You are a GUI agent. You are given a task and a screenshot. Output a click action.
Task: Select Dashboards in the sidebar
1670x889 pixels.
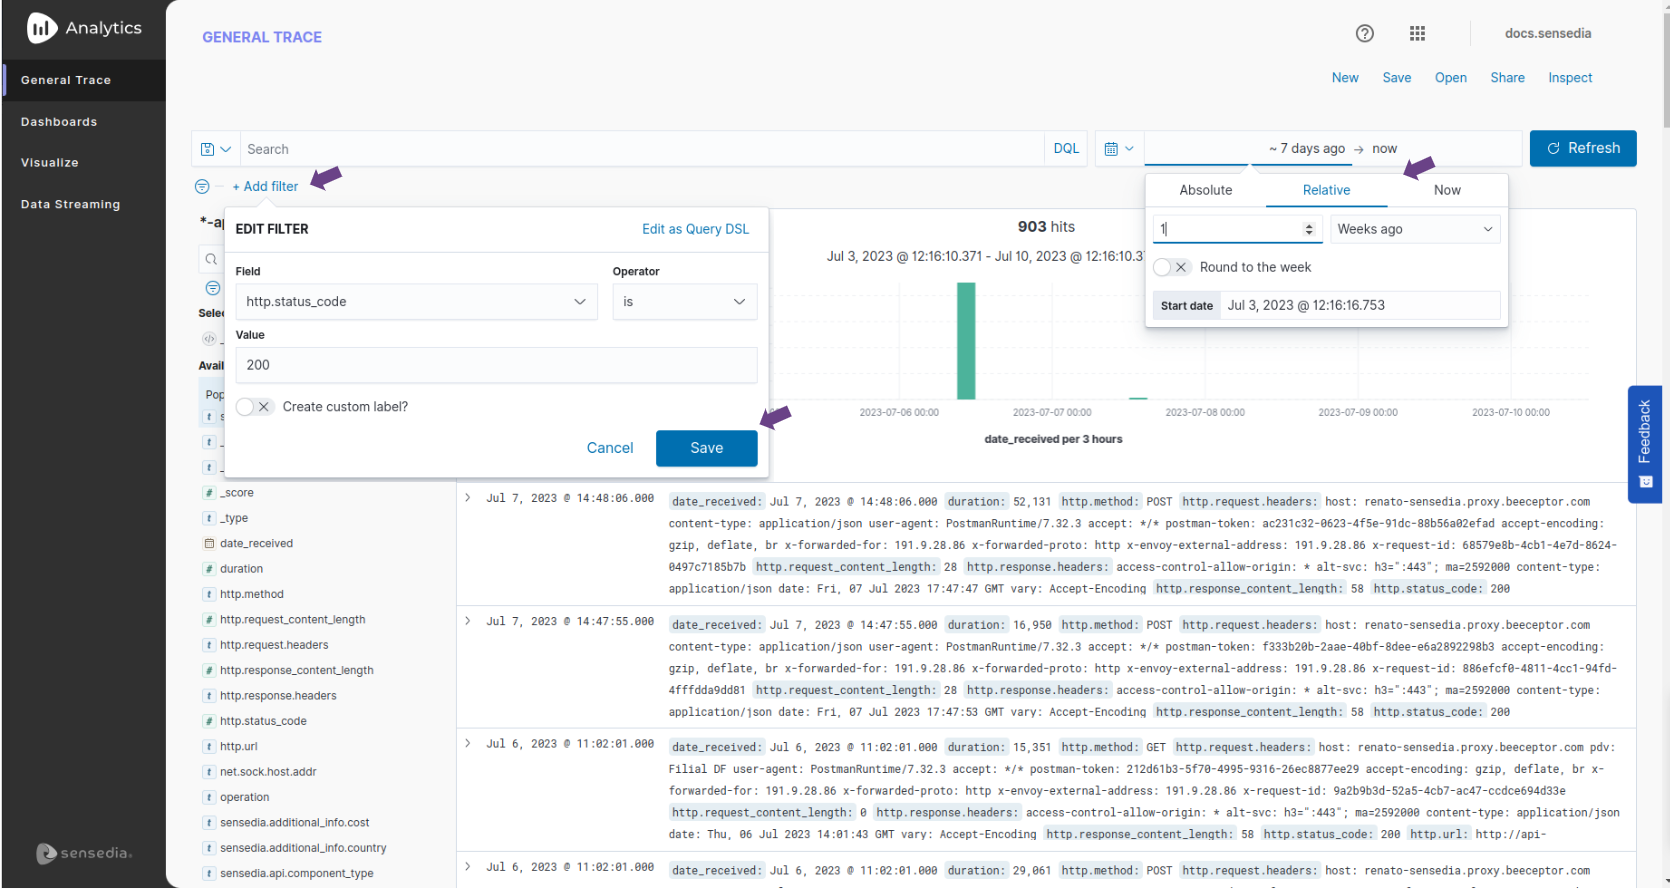(59, 122)
